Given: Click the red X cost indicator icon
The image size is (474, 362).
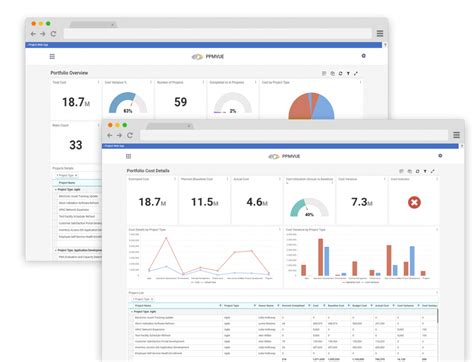Looking at the screenshot, I should click(x=414, y=202).
